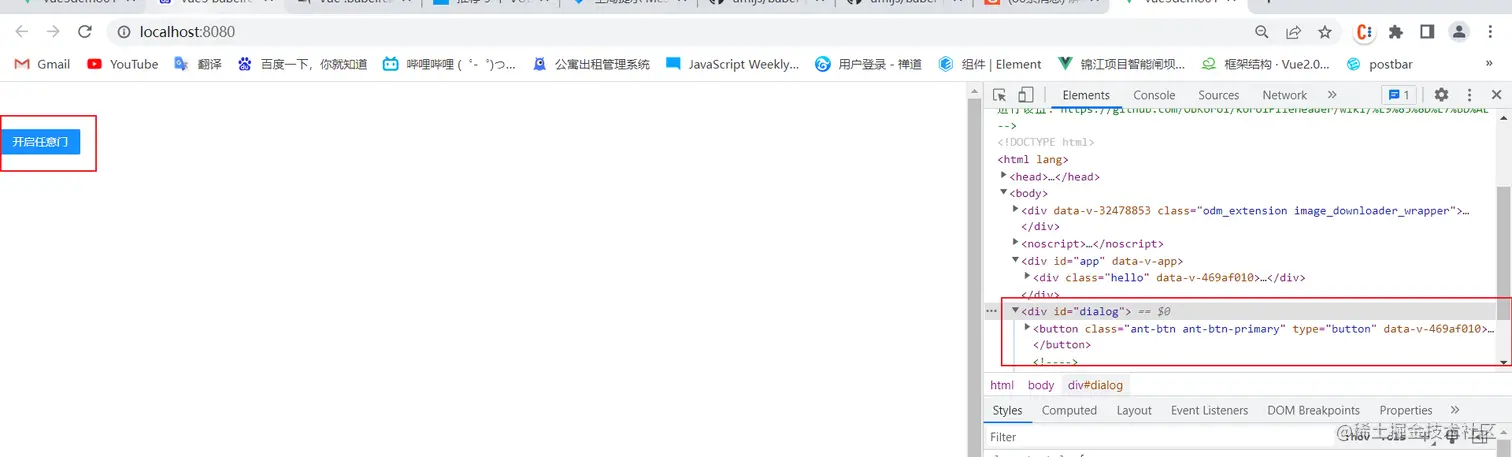Collapse the div id=app node
Image resolution: width=1512 pixels, height=457 pixels.
pos(1016,260)
